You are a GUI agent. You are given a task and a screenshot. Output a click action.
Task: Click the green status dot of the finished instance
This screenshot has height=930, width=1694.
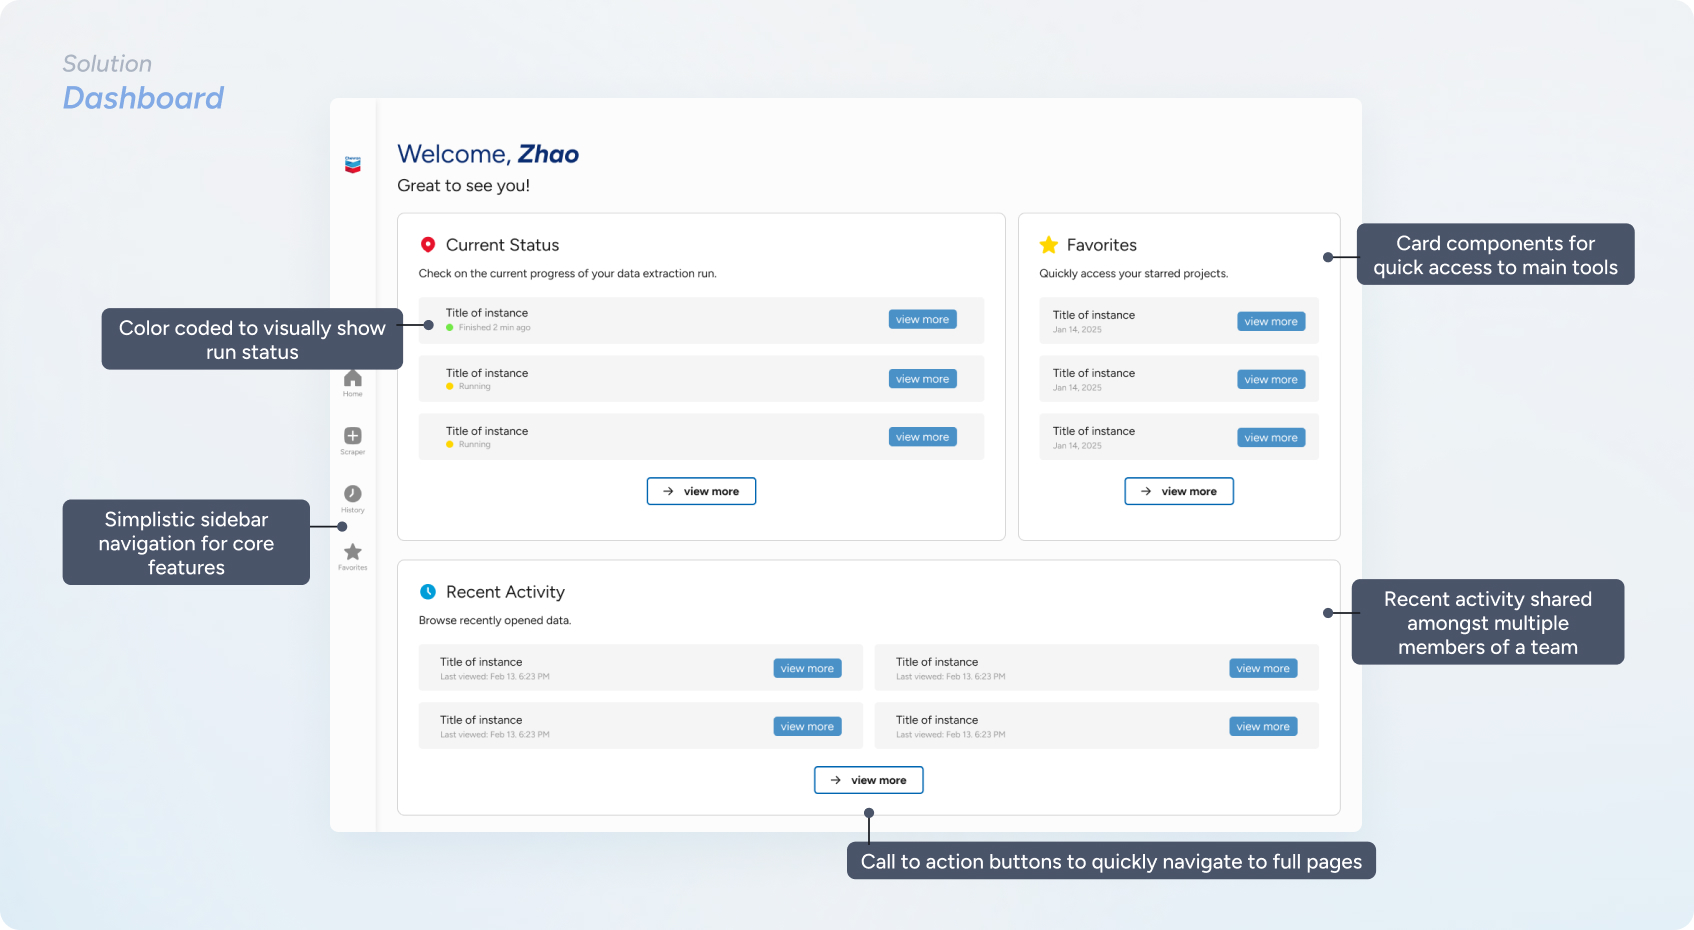pos(450,328)
